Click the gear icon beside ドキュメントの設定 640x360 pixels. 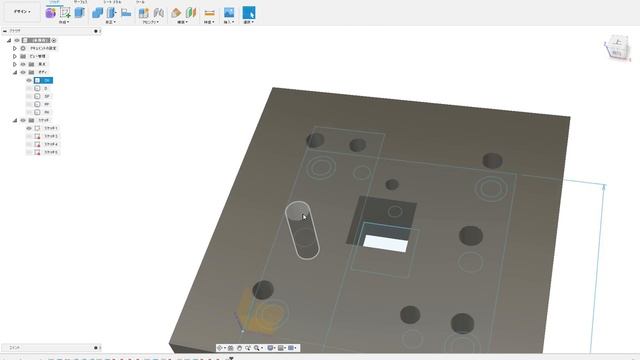(x=23, y=48)
